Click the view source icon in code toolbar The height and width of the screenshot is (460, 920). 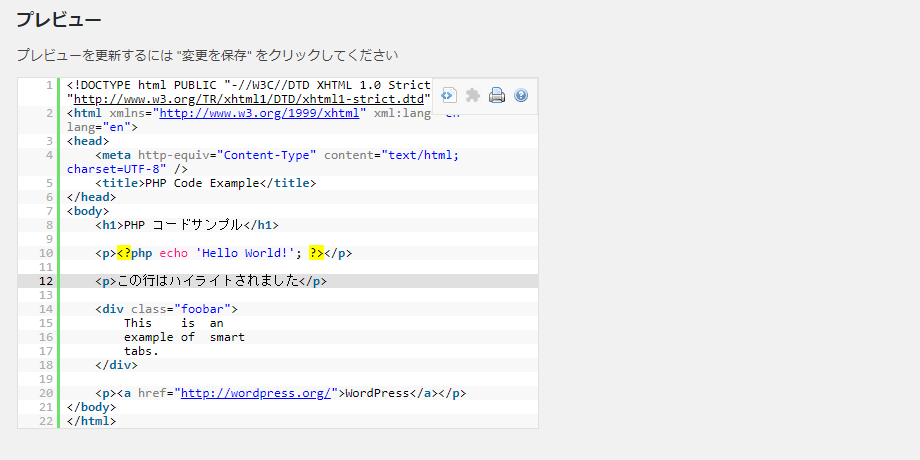[x=449, y=96]
